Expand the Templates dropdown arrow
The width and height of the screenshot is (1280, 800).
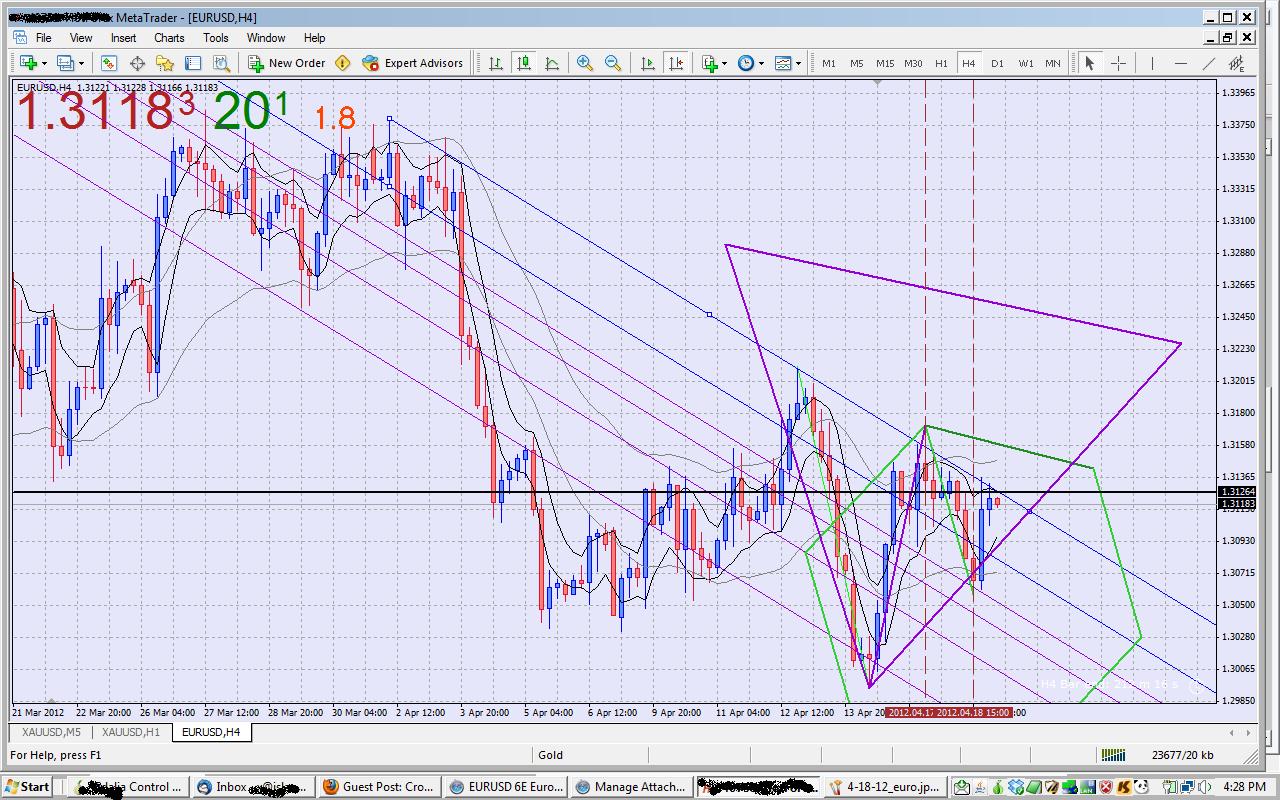coord(799,63)
